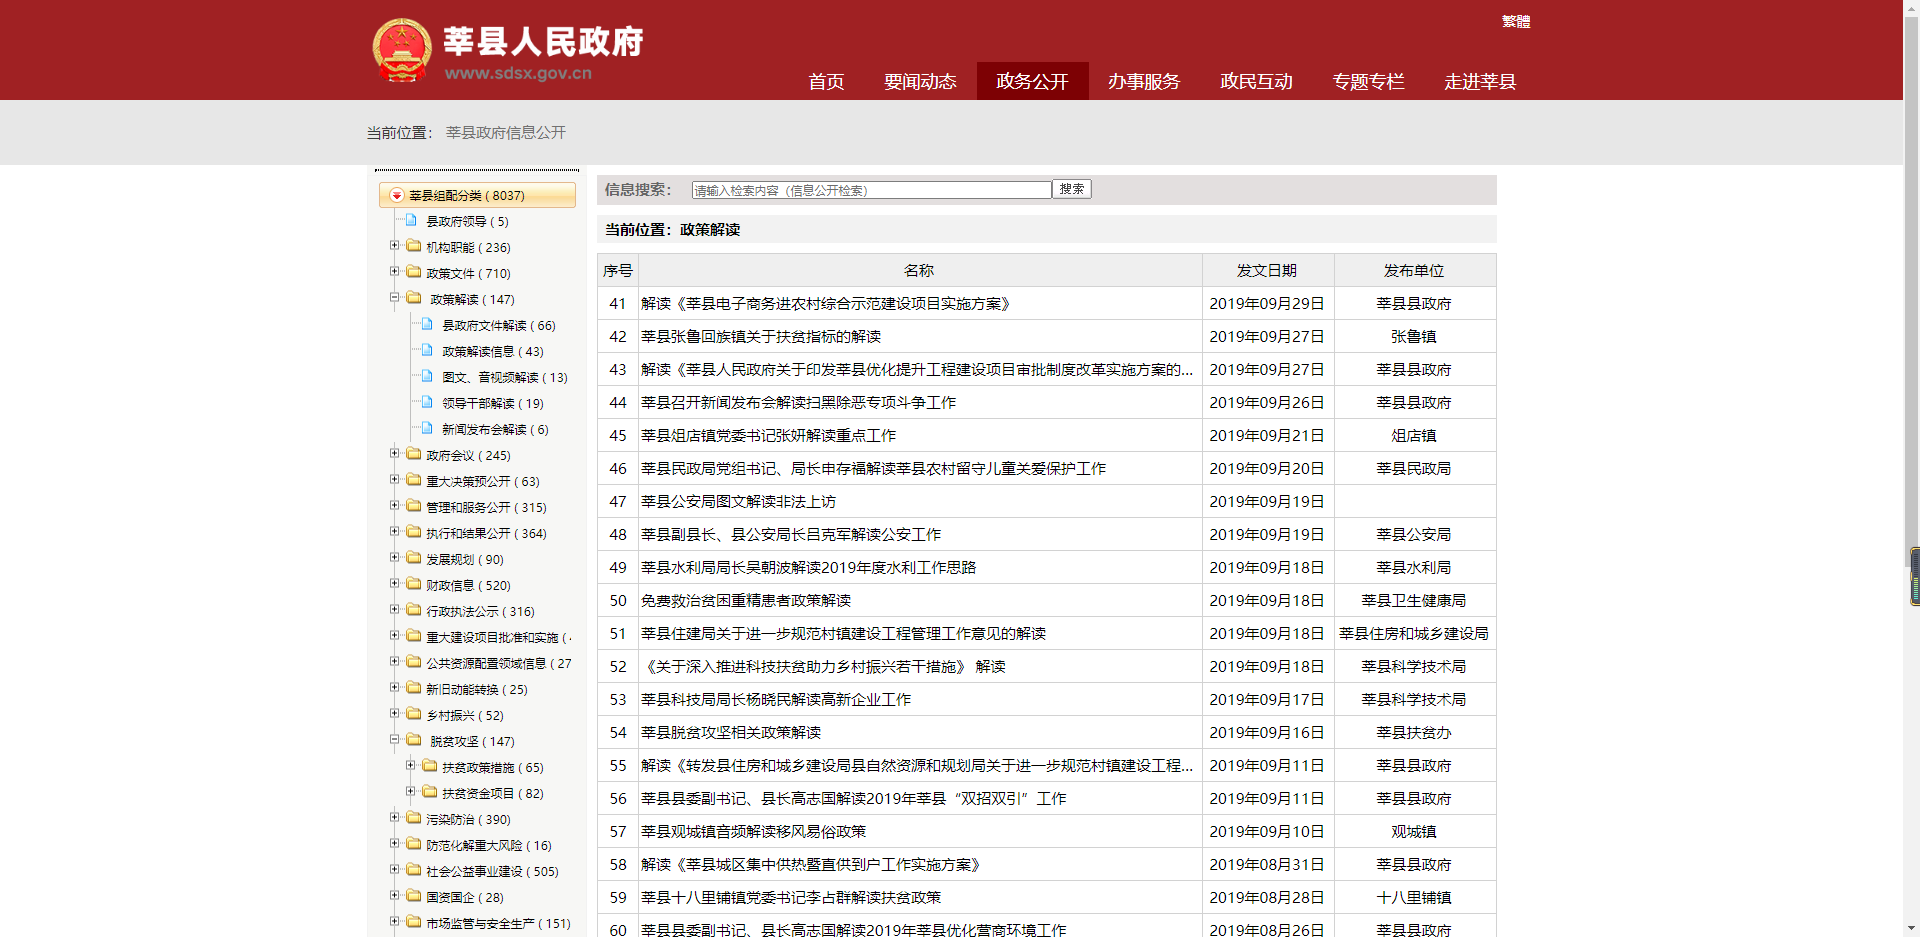1920x937 pixels.
Task: Expand the 扶贫政策措施 subfolder
Action: click(410, 765)
